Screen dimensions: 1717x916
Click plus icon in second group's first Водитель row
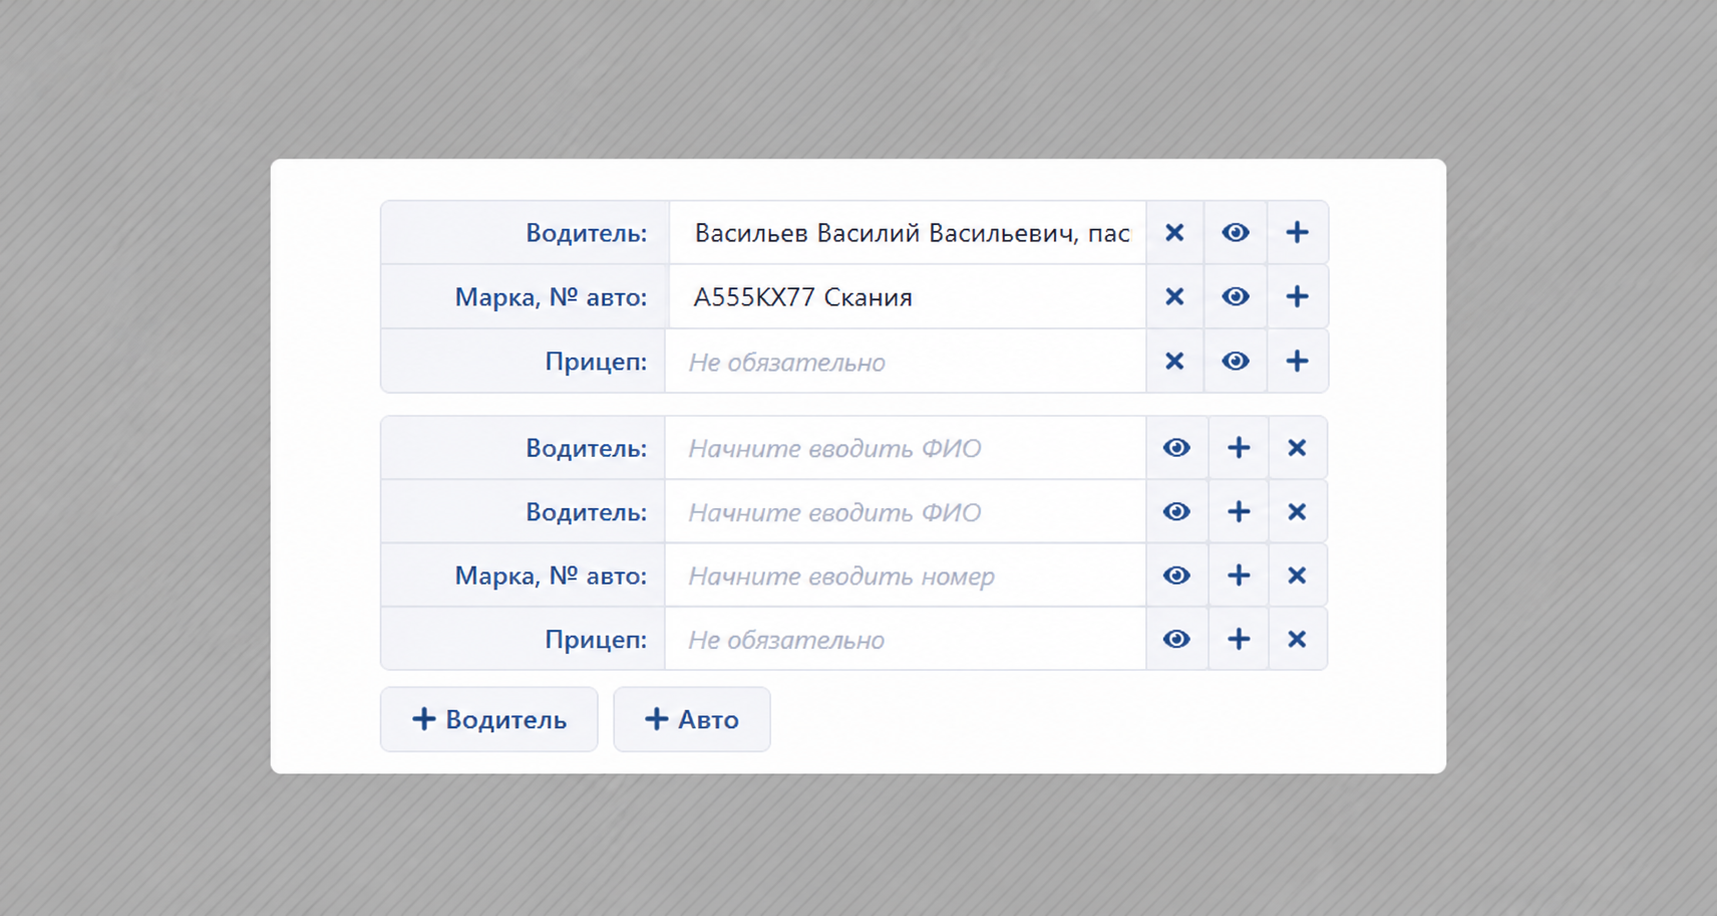click(x=1239, y=448)
